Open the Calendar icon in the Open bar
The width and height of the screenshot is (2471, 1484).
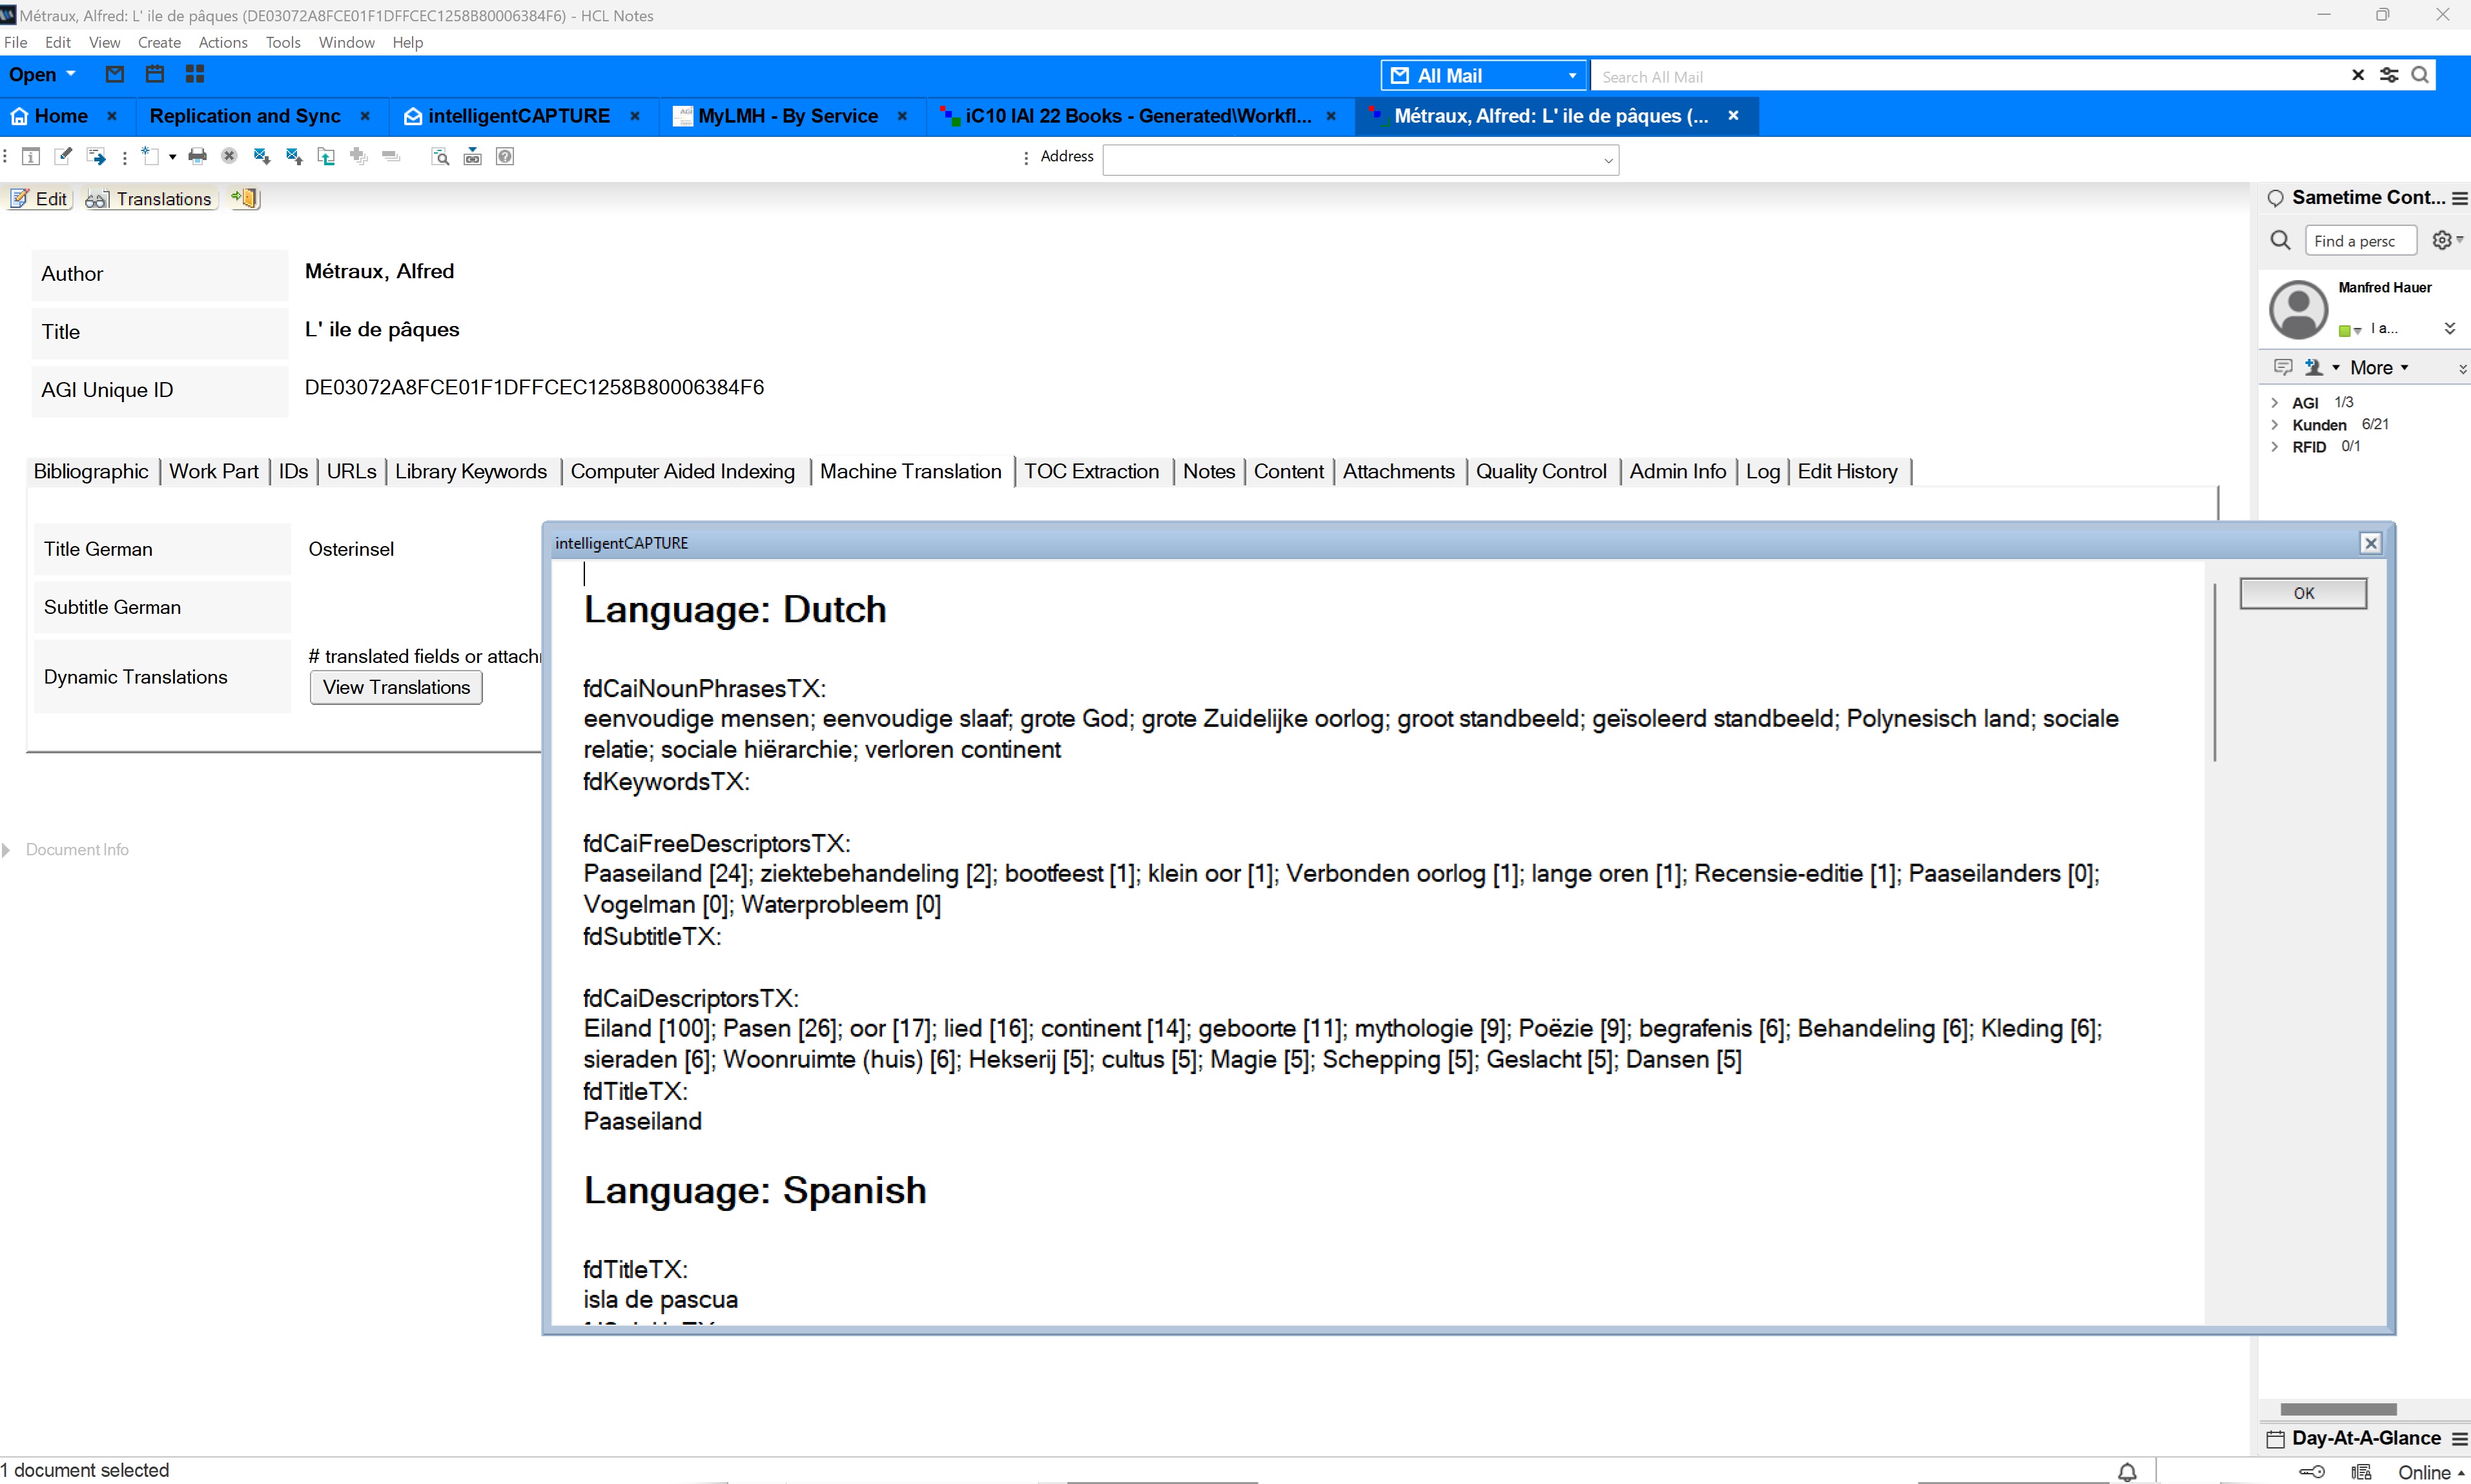pyautogui.click(x=155, y=74)
